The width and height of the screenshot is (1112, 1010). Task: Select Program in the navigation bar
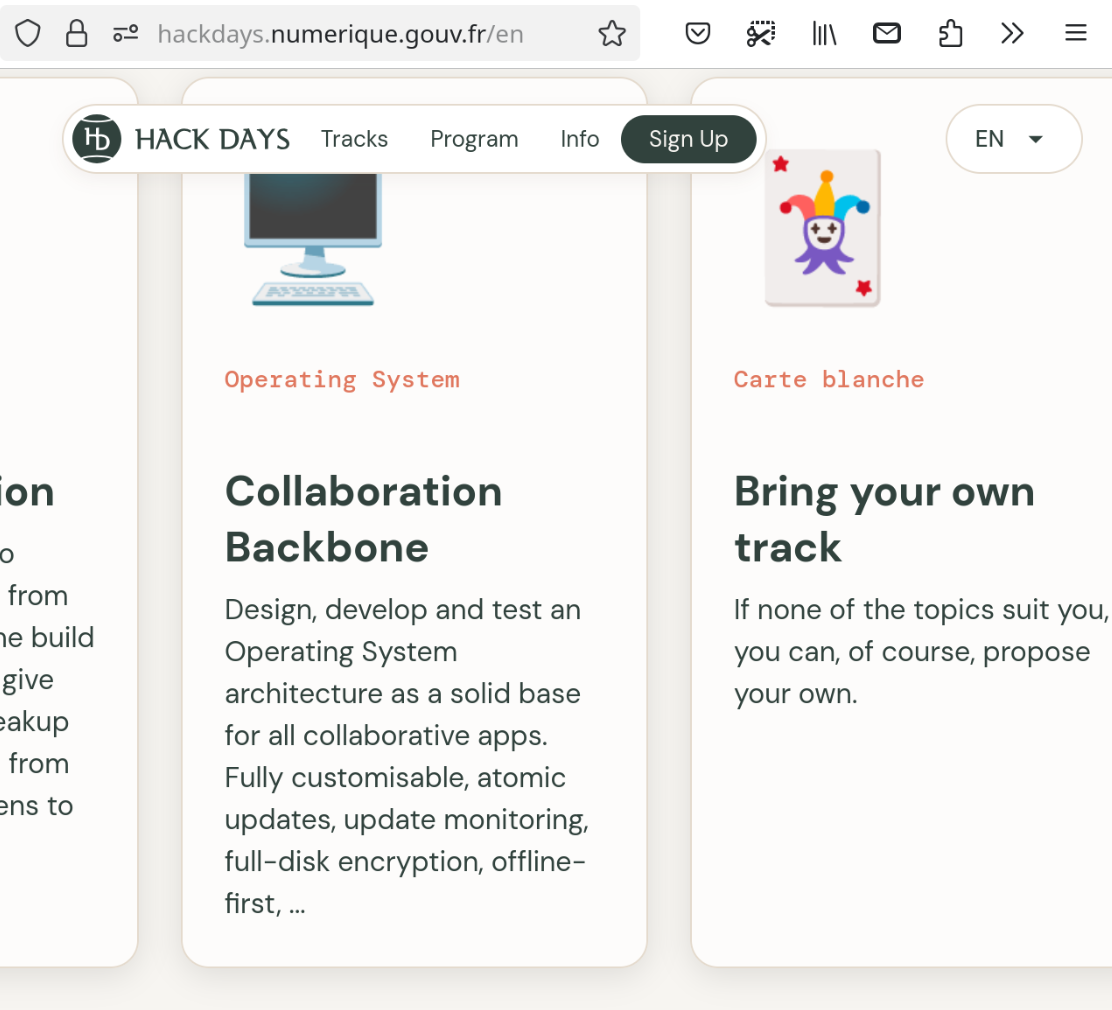point(474,139)
